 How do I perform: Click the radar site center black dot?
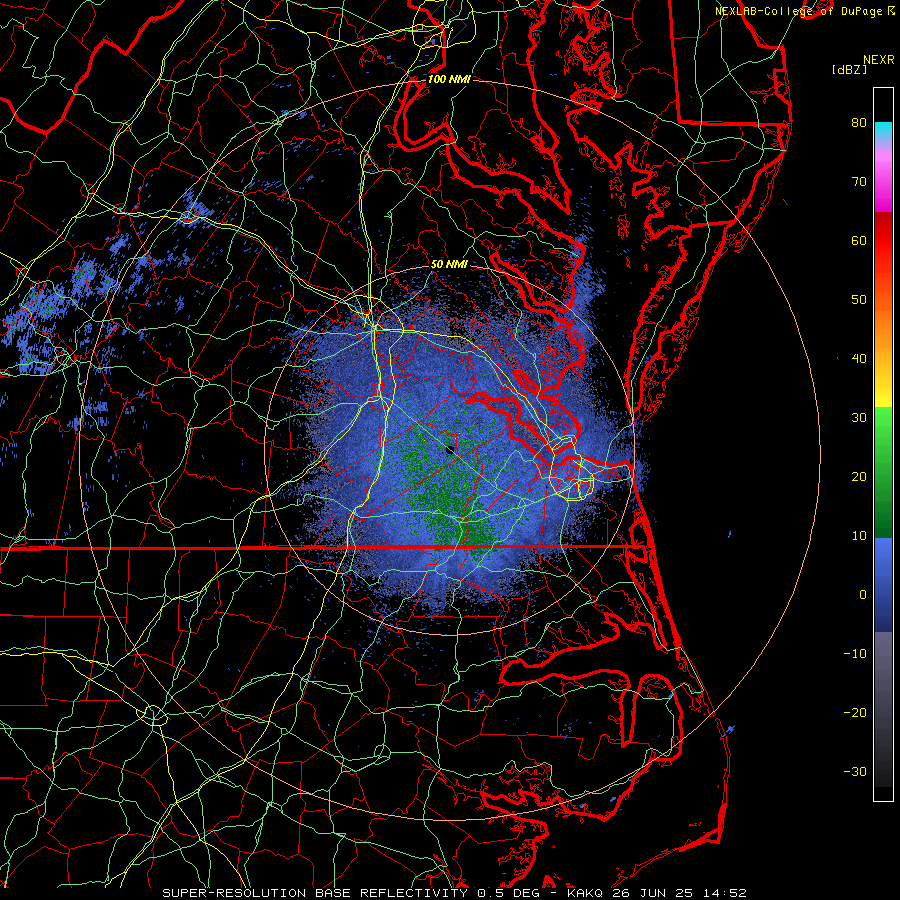pyautogui.click(x=450, y=450)
